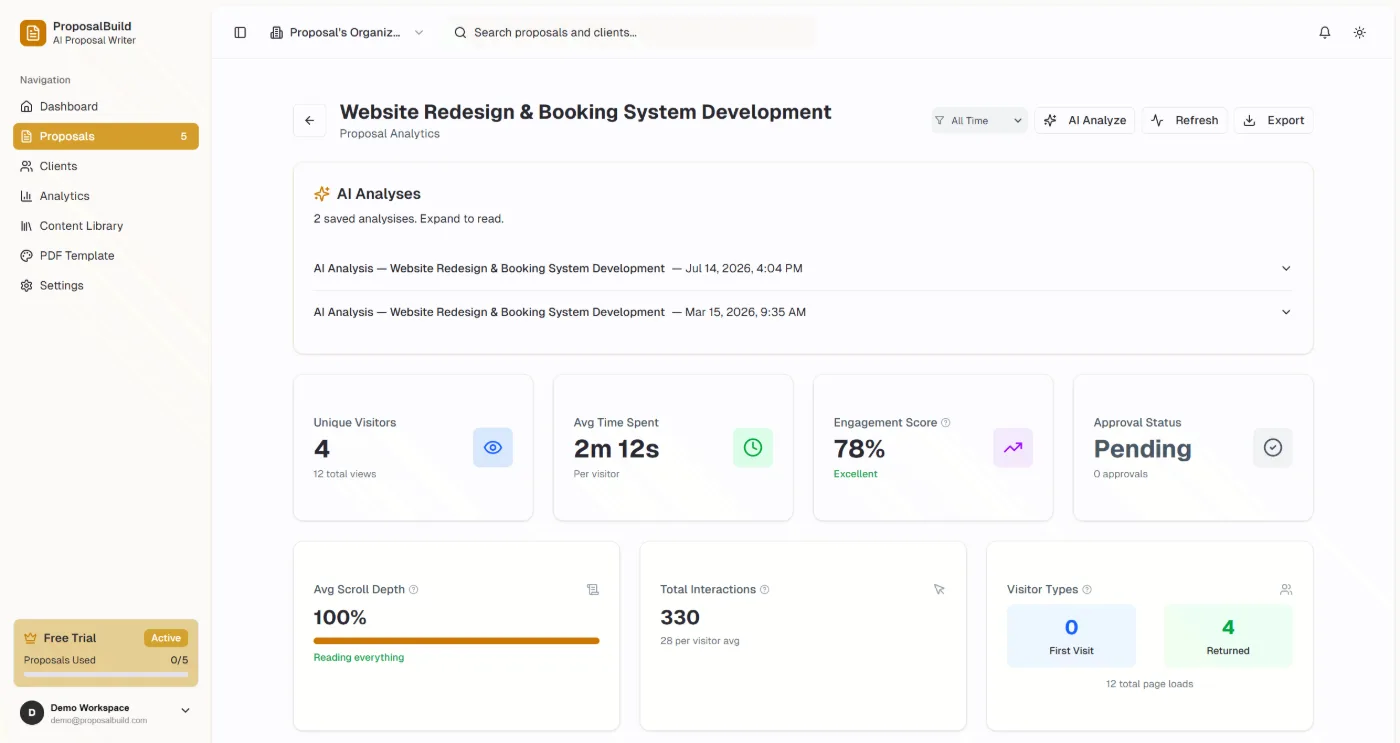
Task: Click the '2 saved analysises. Expand to read.' text
Action: [409, 218]
